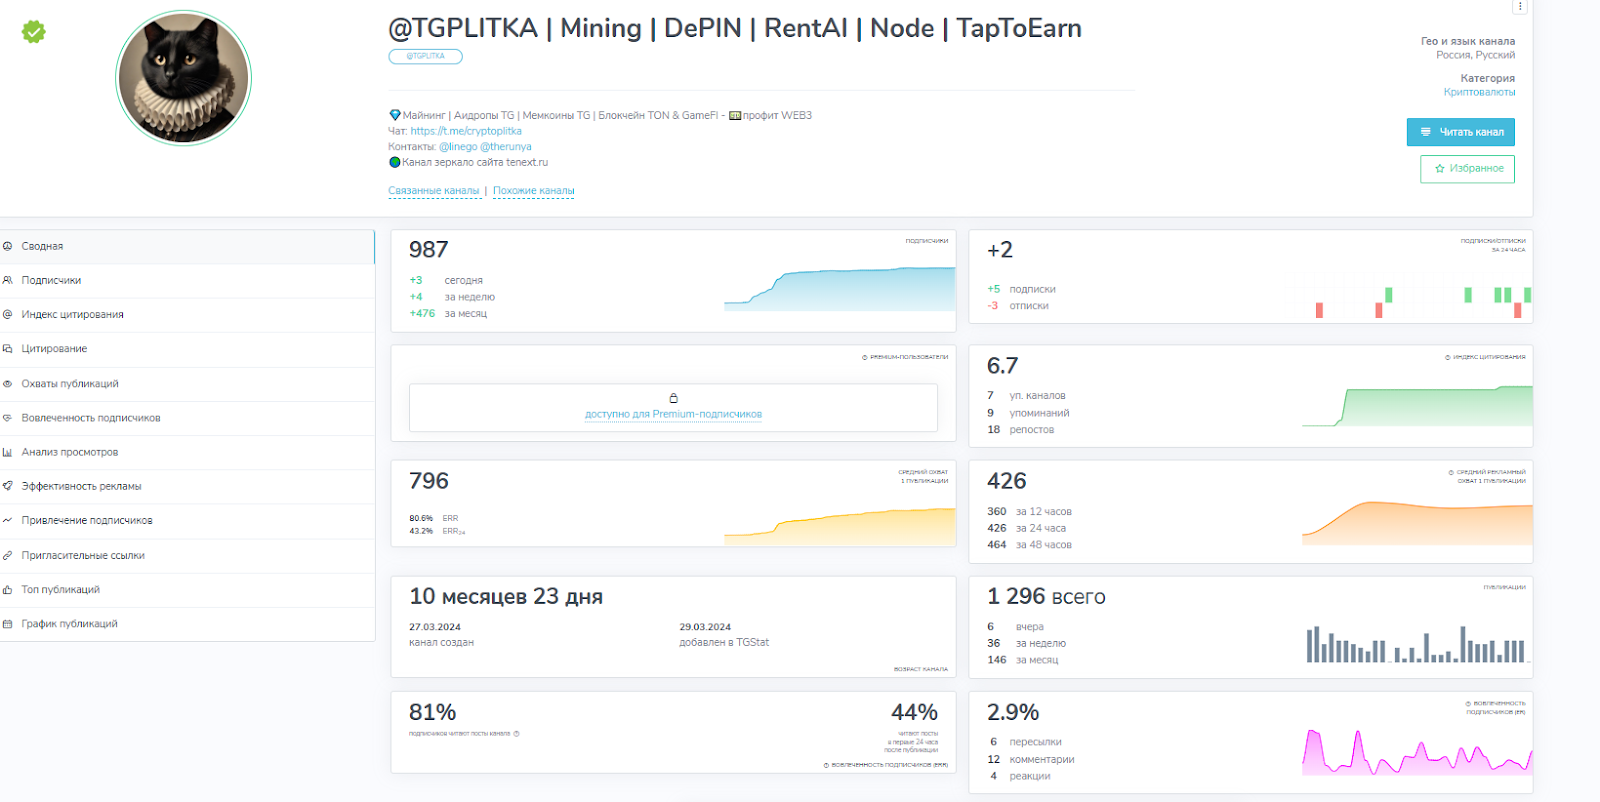Click the black cat channel avatar
This screenshot has width=1600, height=802.
[184, 78]
